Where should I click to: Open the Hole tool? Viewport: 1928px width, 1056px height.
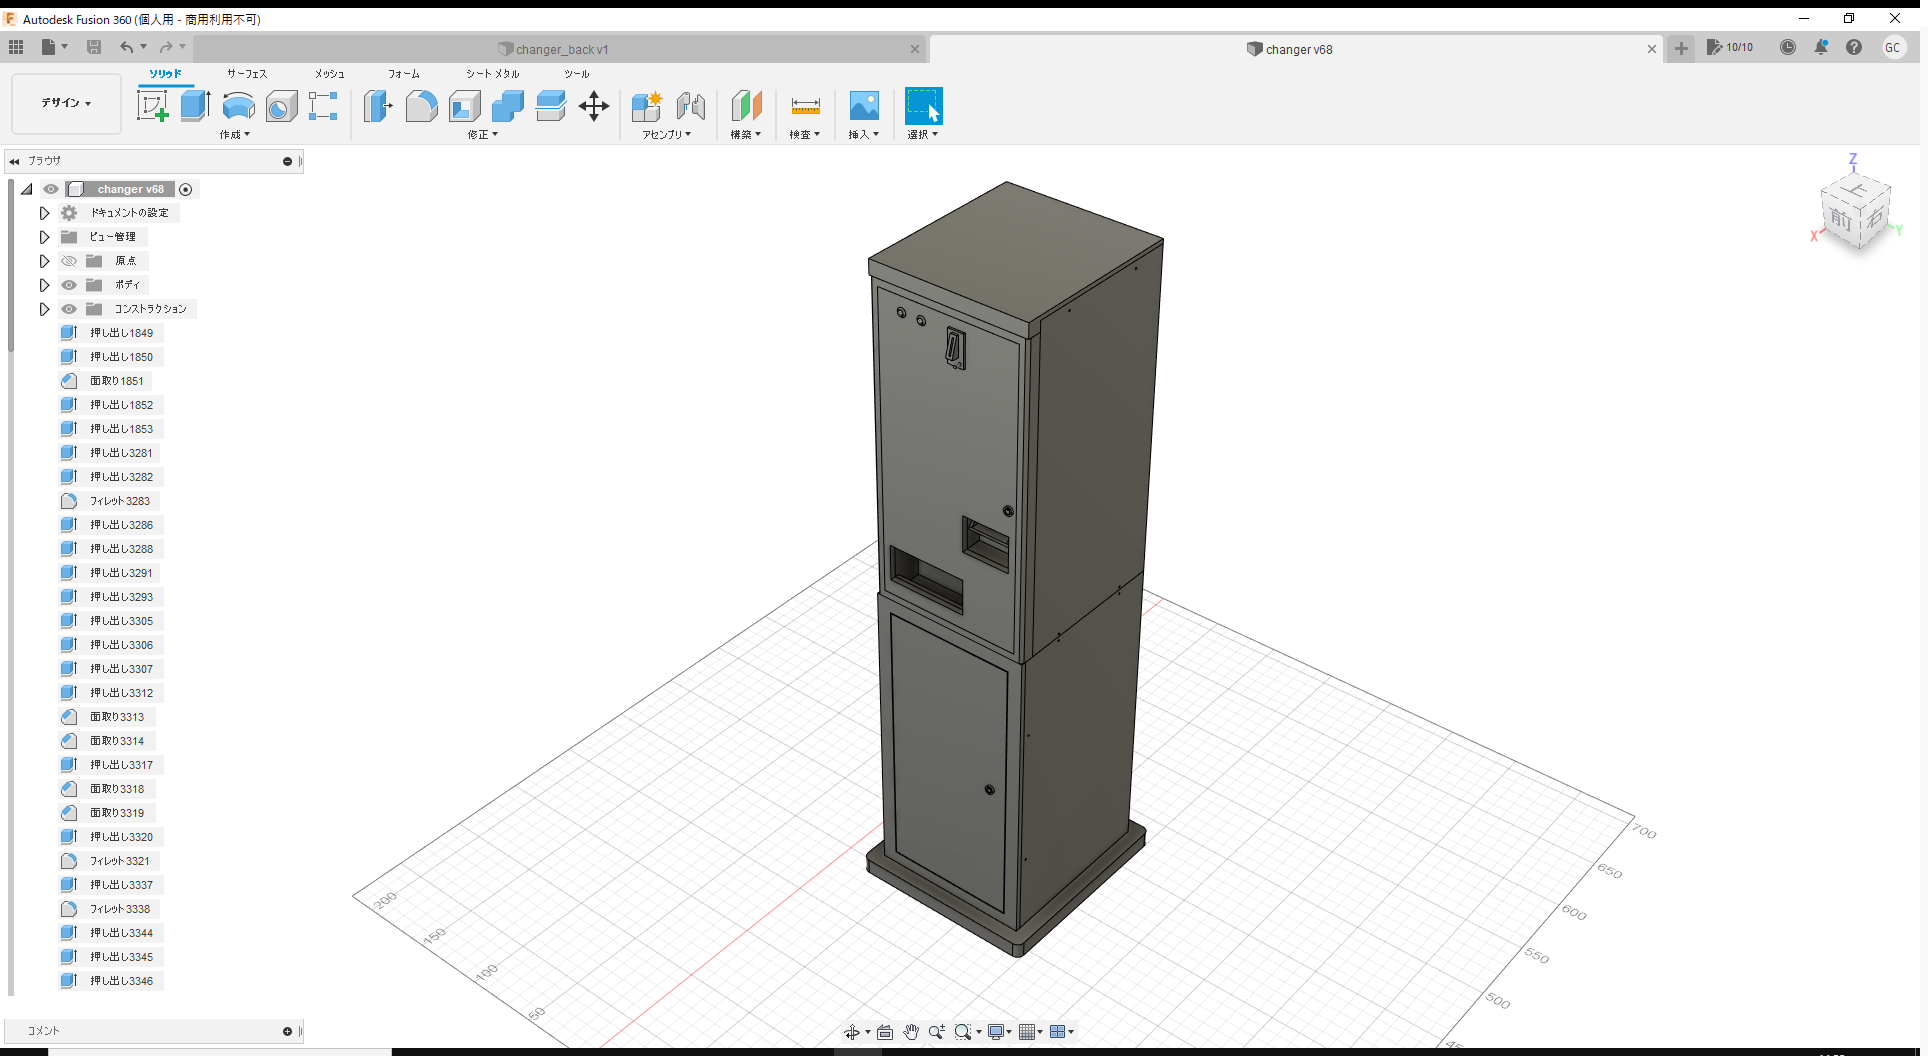(281, 105)
